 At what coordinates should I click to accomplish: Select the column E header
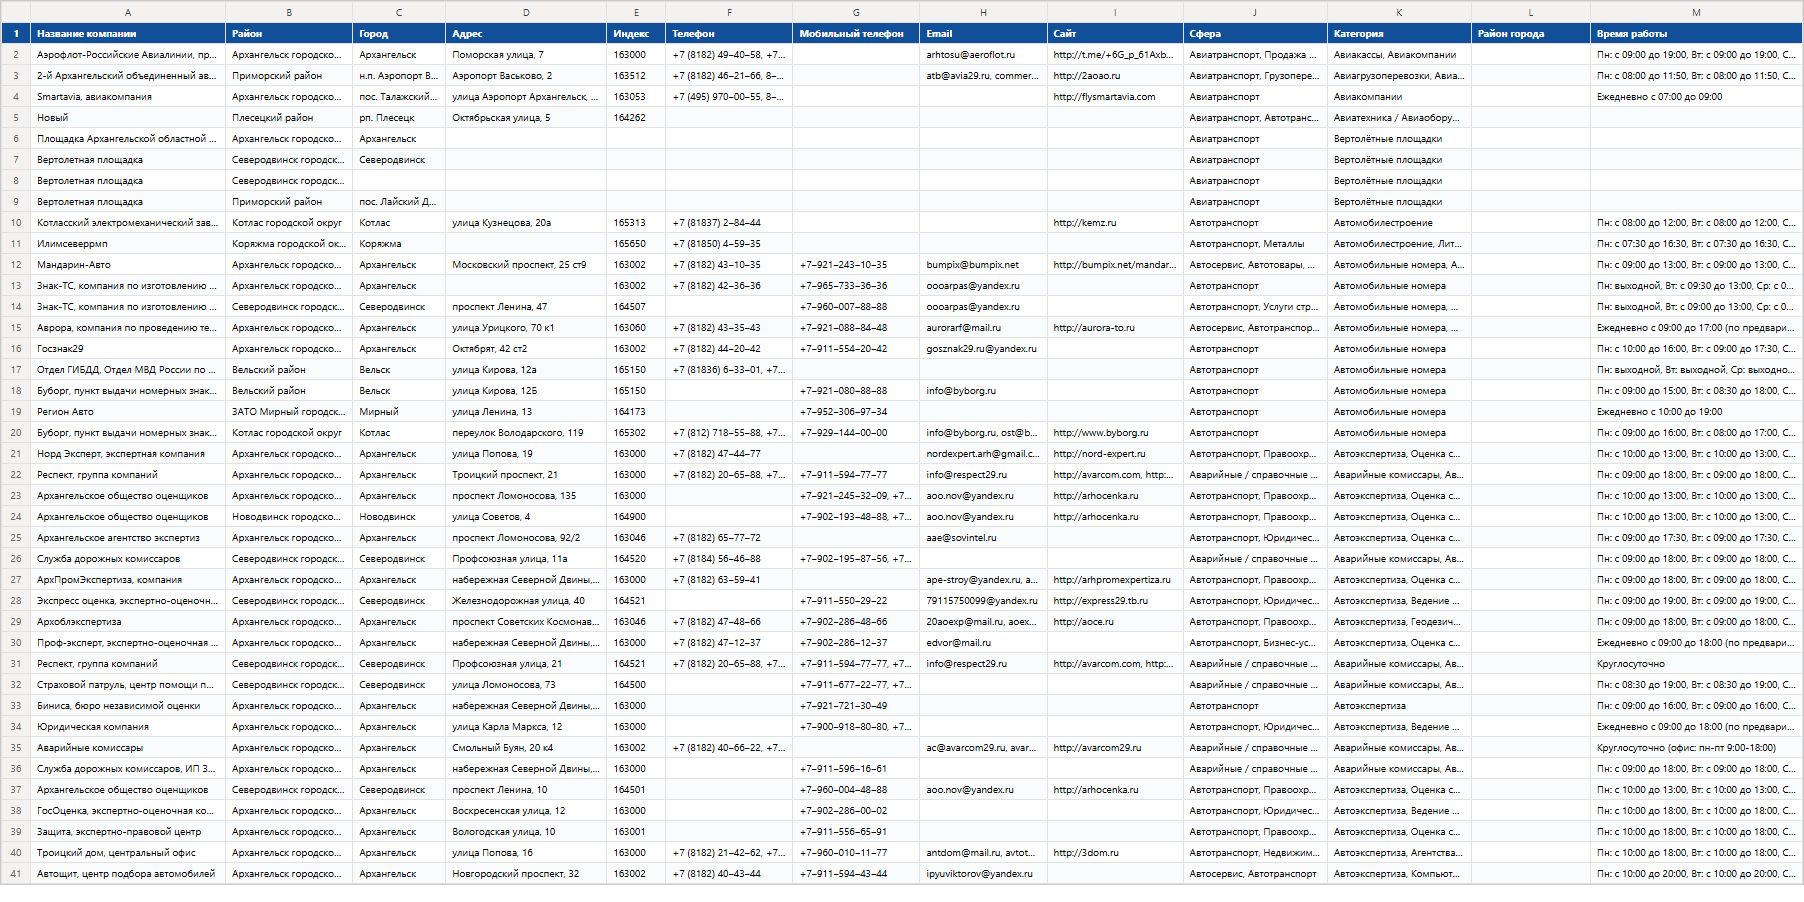[x=636, y=12]
